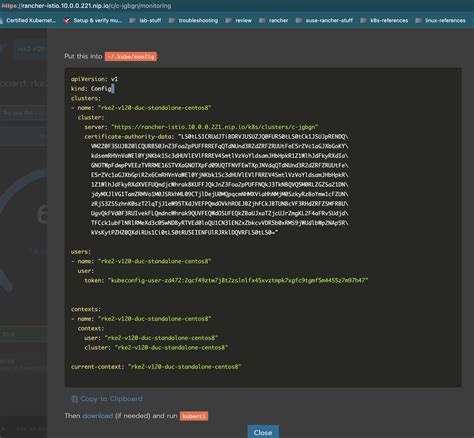Click the contexts: key line
Screen dimensions: 474x438
(86, 309)
